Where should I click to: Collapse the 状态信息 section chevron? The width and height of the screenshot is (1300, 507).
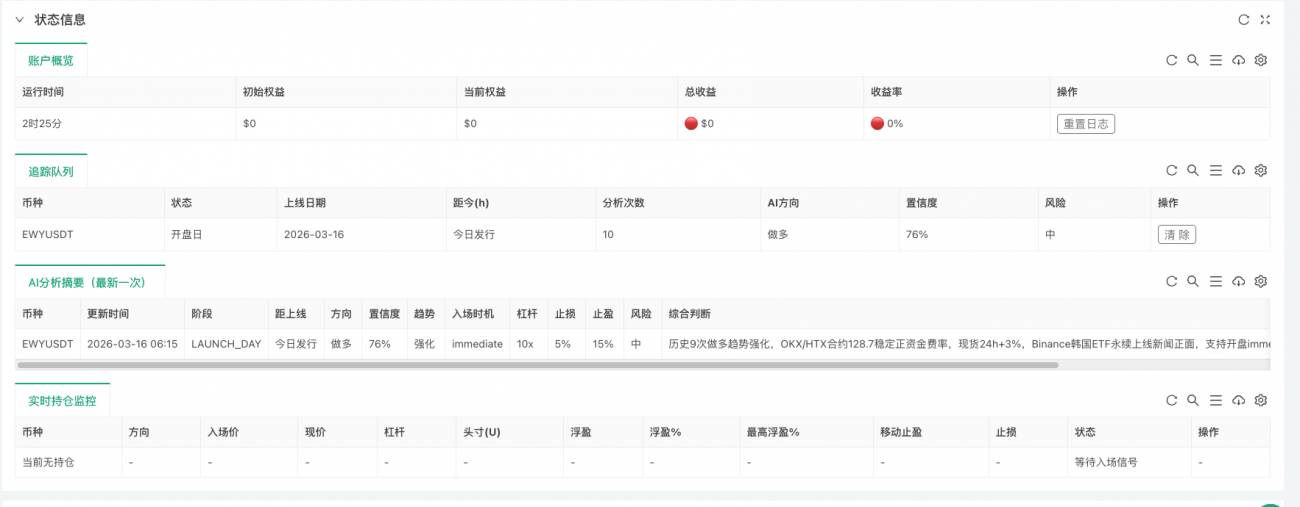[19, 20]
